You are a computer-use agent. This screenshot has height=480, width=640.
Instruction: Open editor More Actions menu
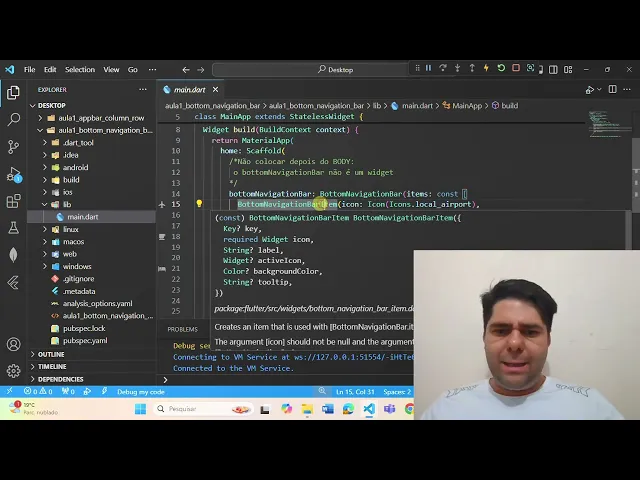(627, 89)
